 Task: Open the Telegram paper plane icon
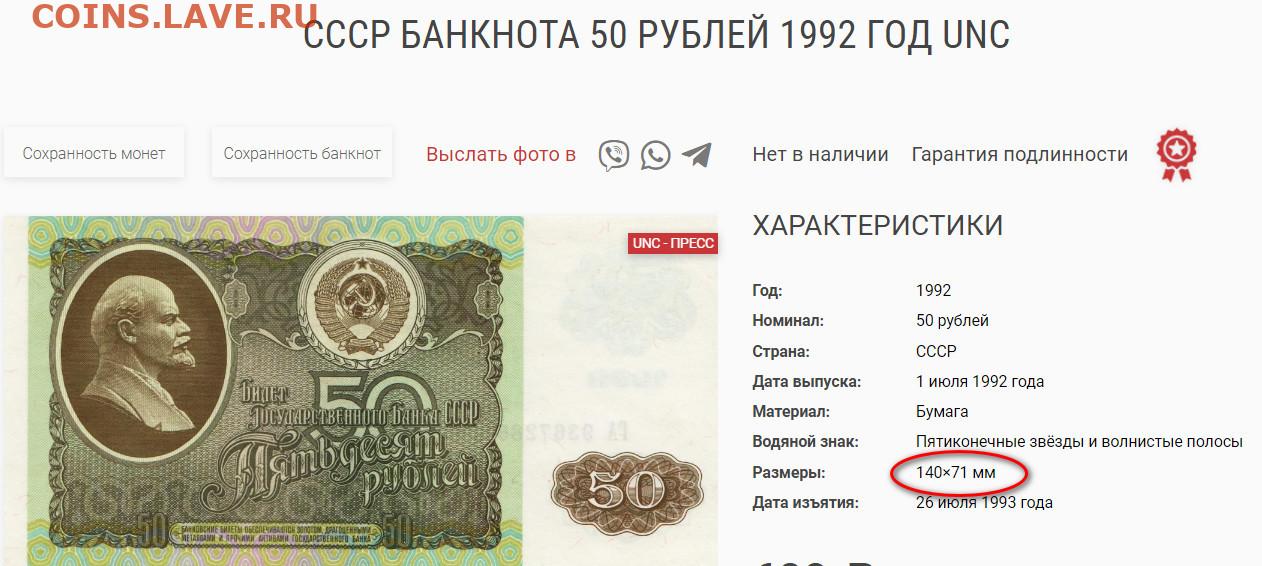coord(697,155)
